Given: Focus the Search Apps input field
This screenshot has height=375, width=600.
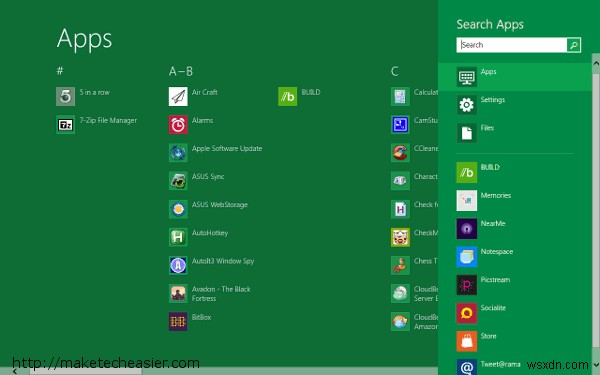Looking at the screenshot, I should 512,45.
